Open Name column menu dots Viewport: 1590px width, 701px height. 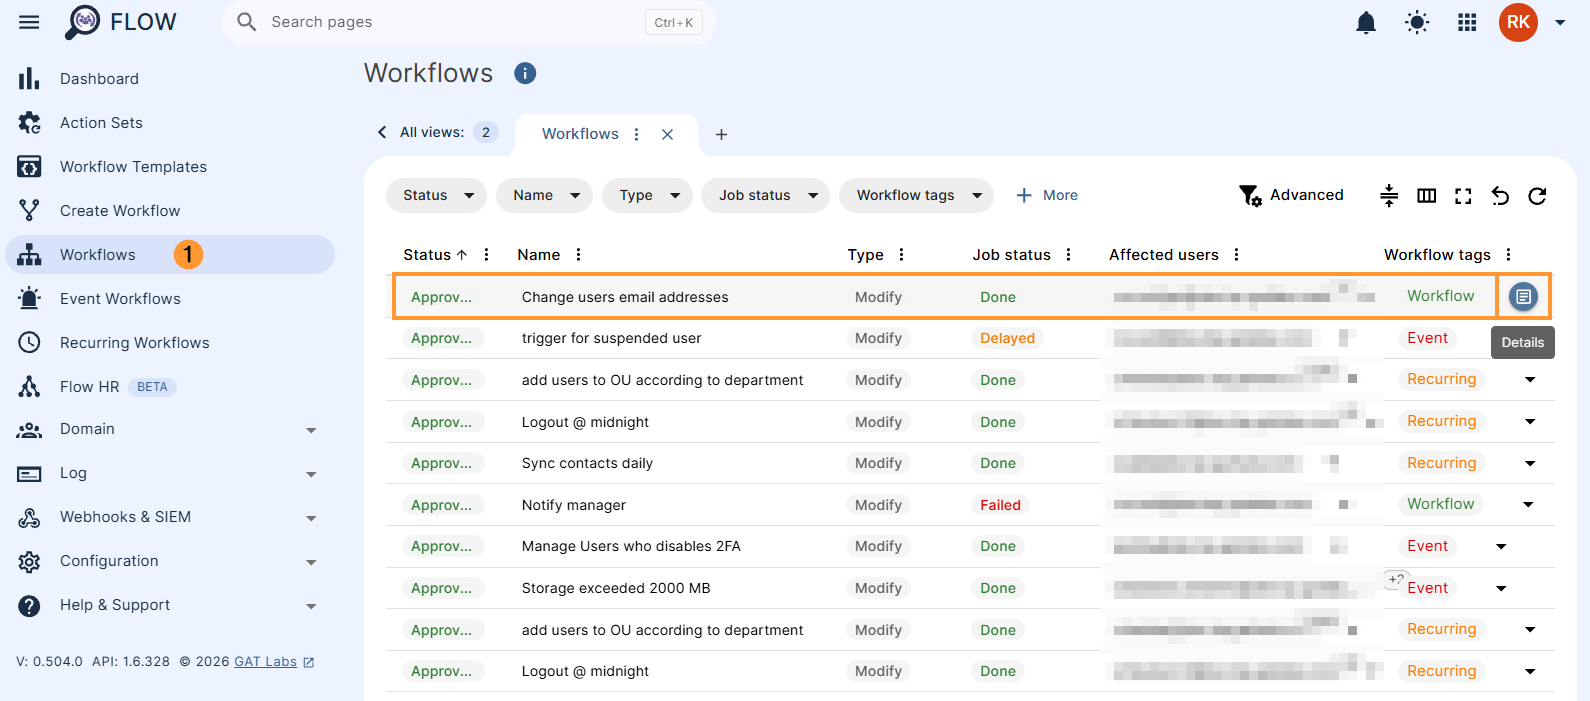[579, 255]
